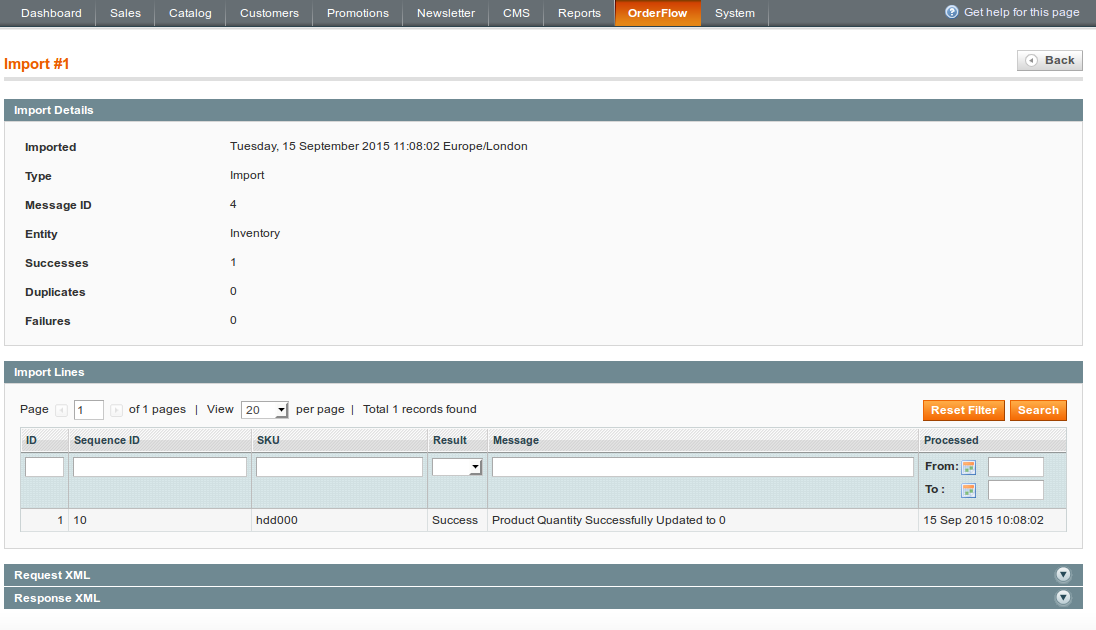Open the per-page View dropdown
The image size is (1096, 630).
[264, 410]
